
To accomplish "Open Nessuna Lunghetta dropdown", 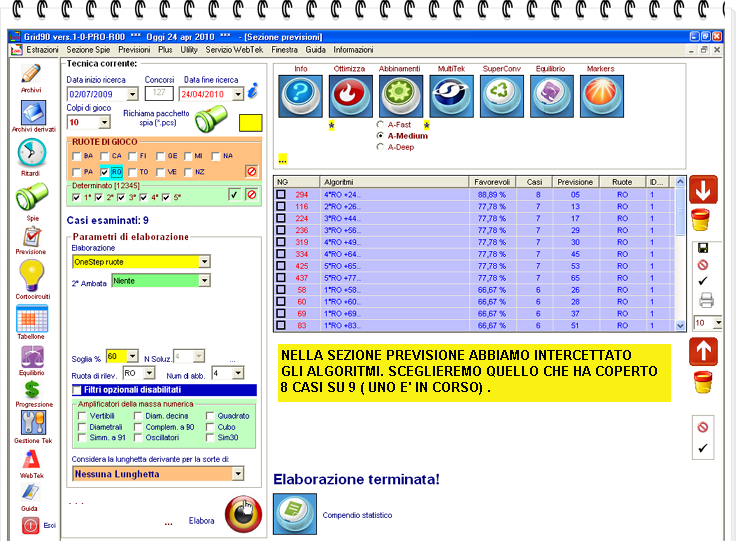I will tap(238, 473).
